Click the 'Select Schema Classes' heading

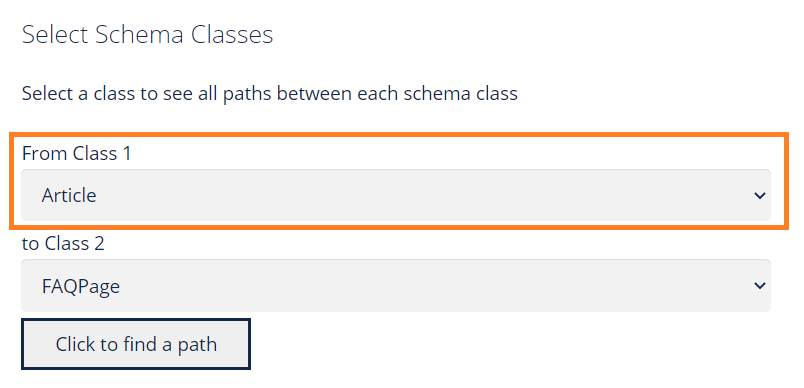148,35
